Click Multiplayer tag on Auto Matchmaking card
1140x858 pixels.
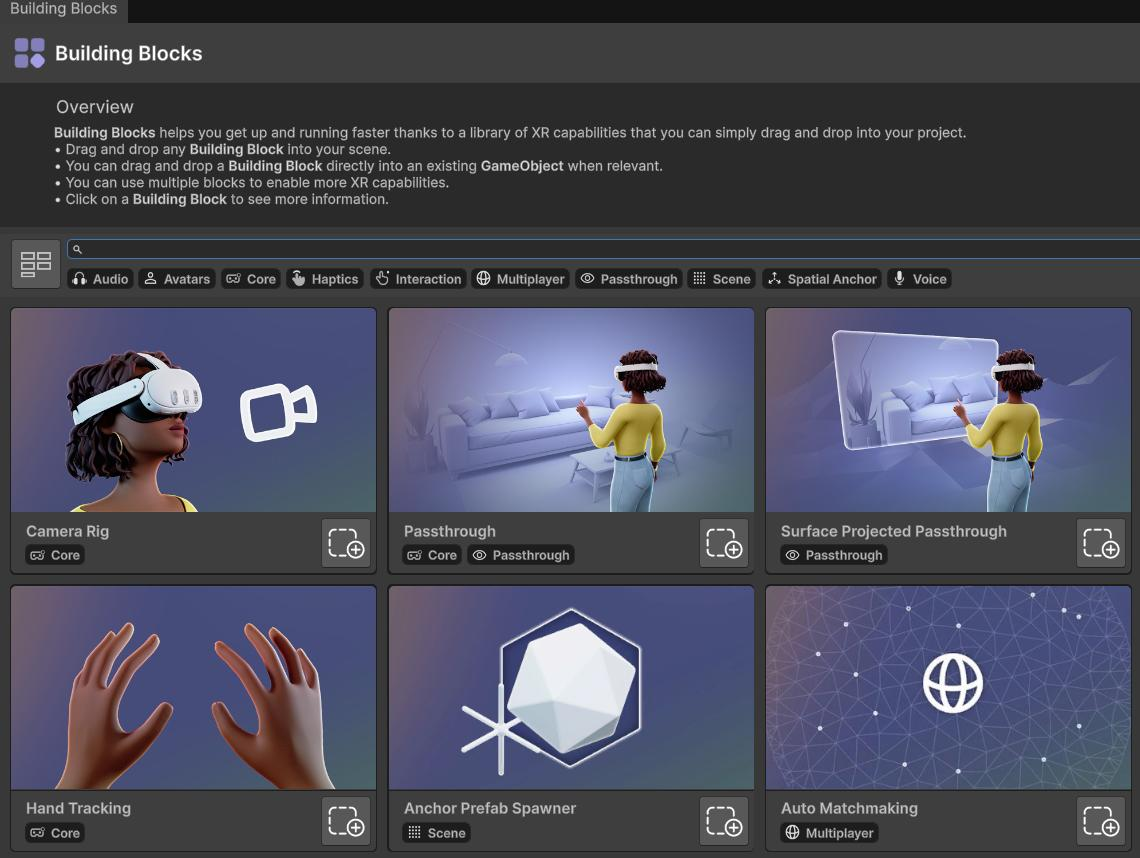[x=830, y=833]
